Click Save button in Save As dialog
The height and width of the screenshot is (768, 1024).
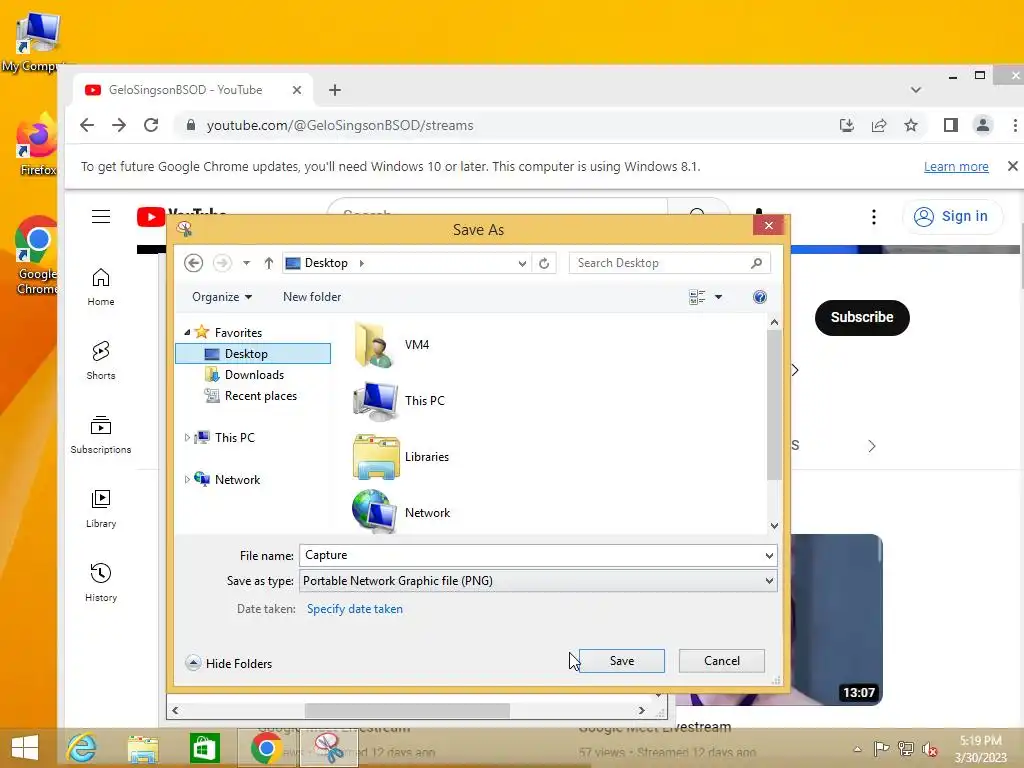621,661
